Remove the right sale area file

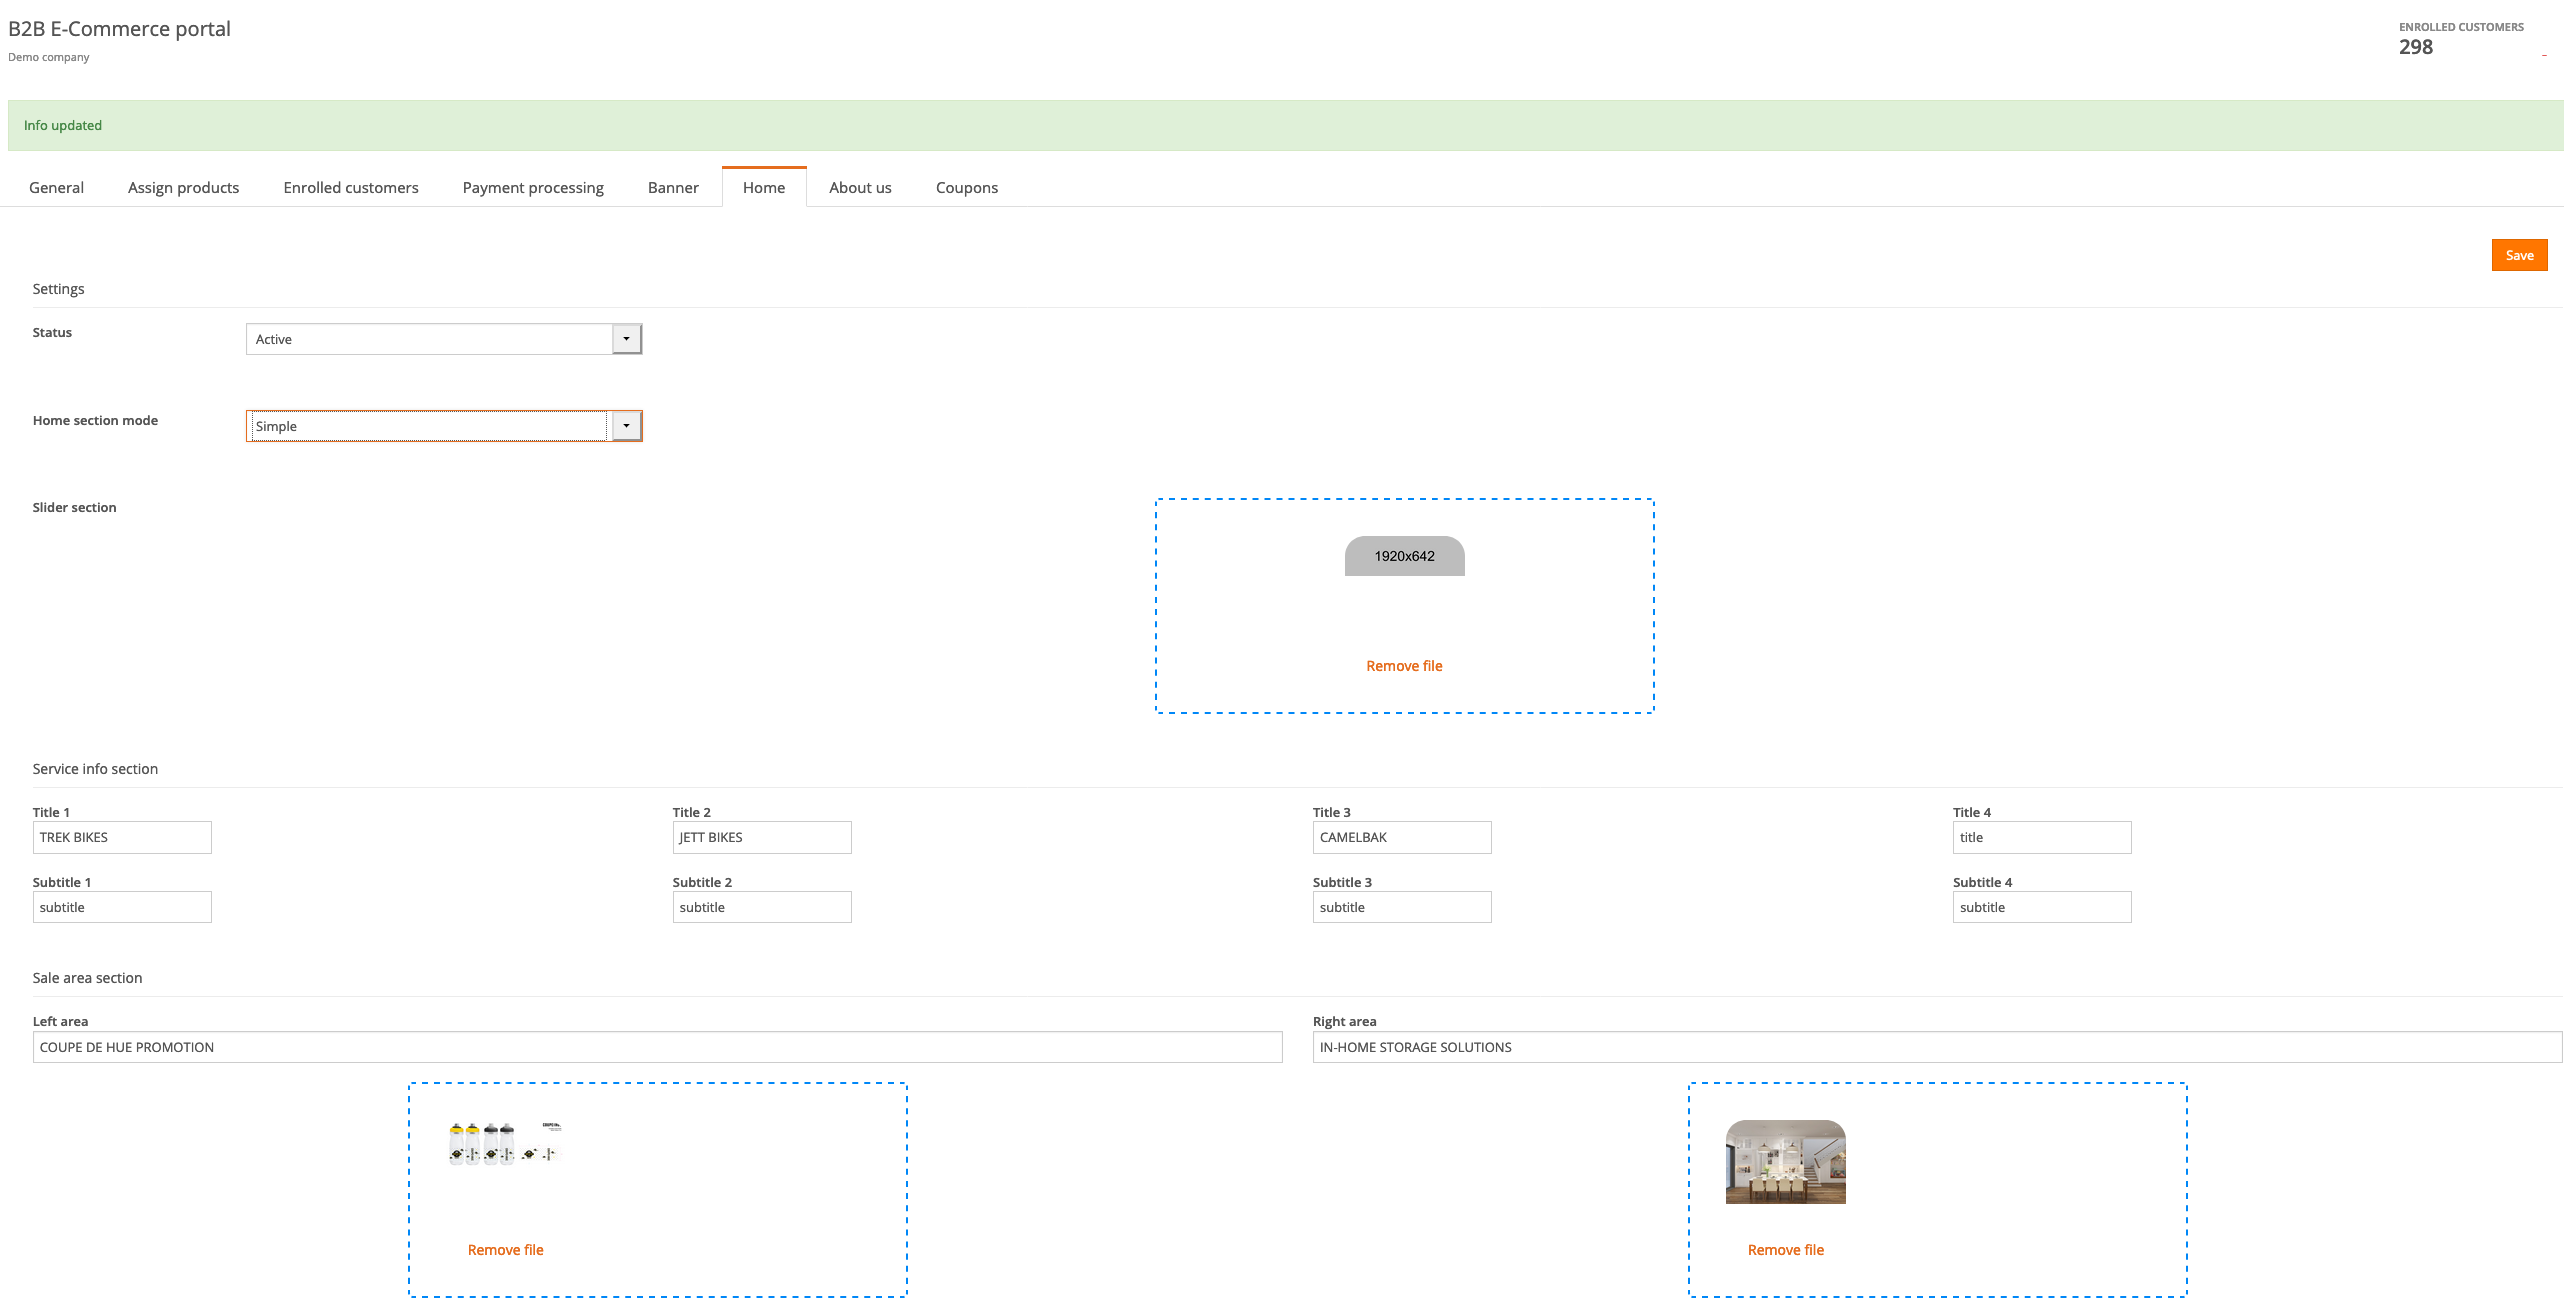tap(1785, 1250)
